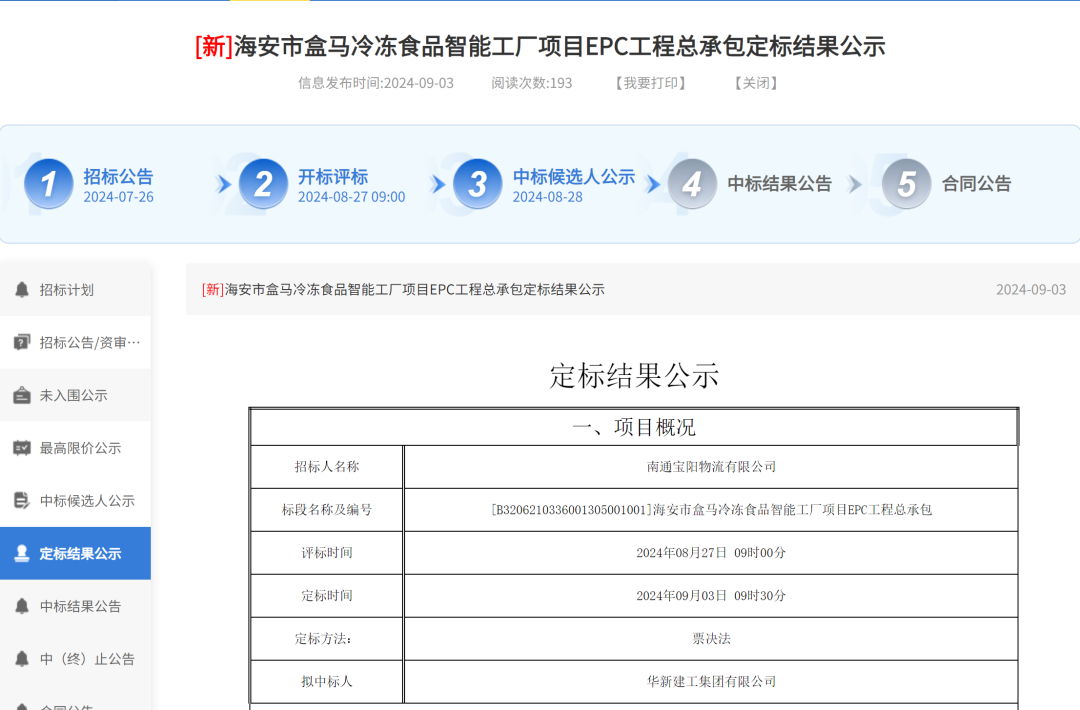Screen dimensions: 1080x710
Task: Open the 中标候选人公示 step link
Action: coord(573,177)
